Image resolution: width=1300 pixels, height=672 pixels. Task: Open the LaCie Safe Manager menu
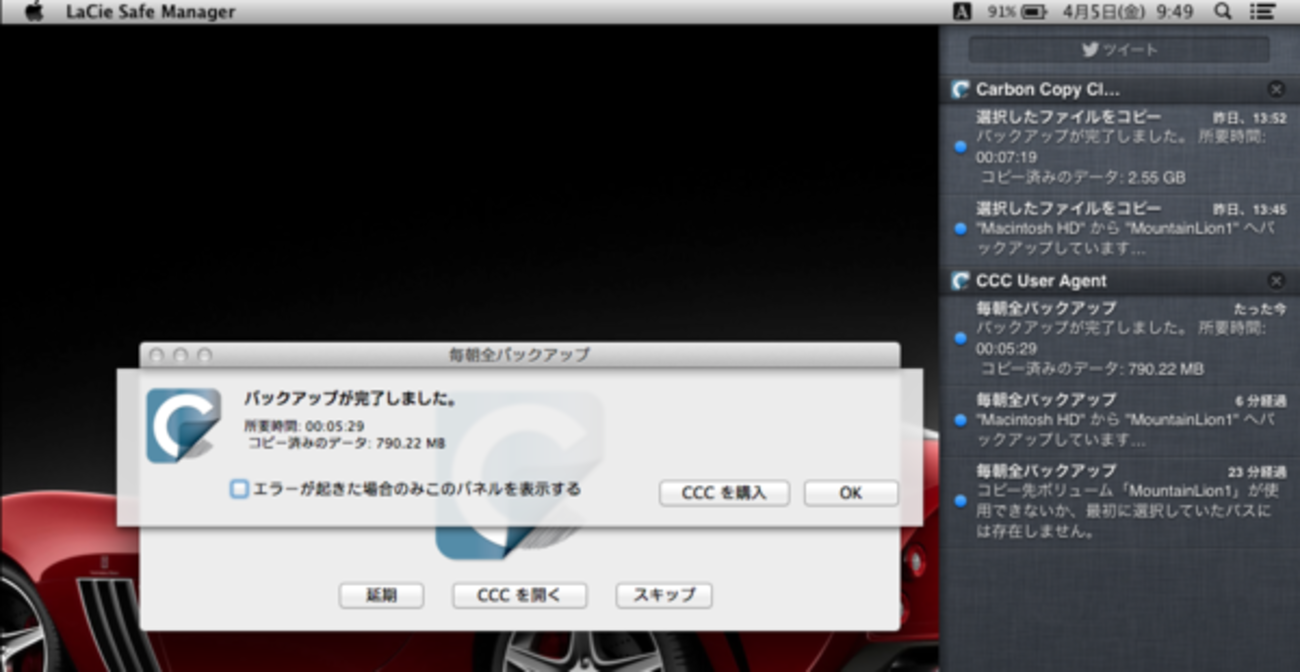pos(150,12)
